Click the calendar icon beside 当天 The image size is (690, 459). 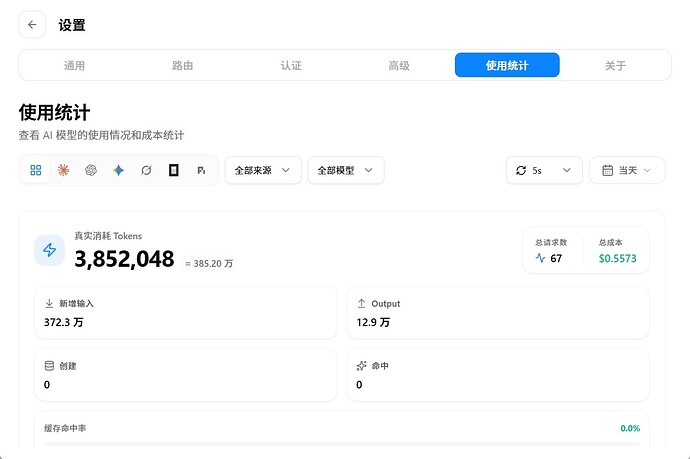click(x=608, y=170)
